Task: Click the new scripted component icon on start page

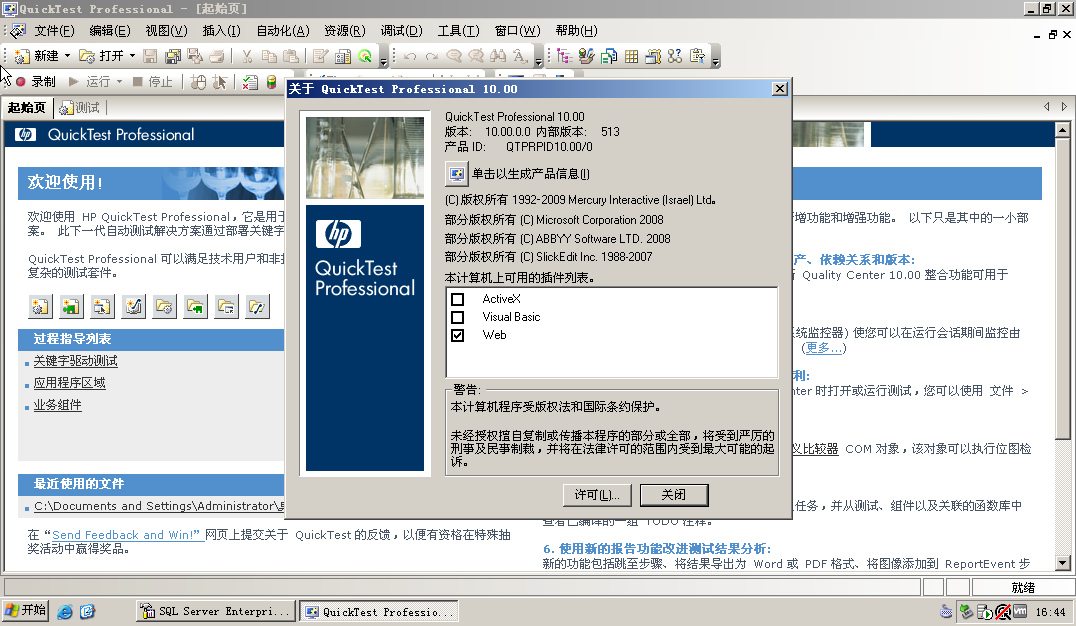Action: tap(133, 306)
